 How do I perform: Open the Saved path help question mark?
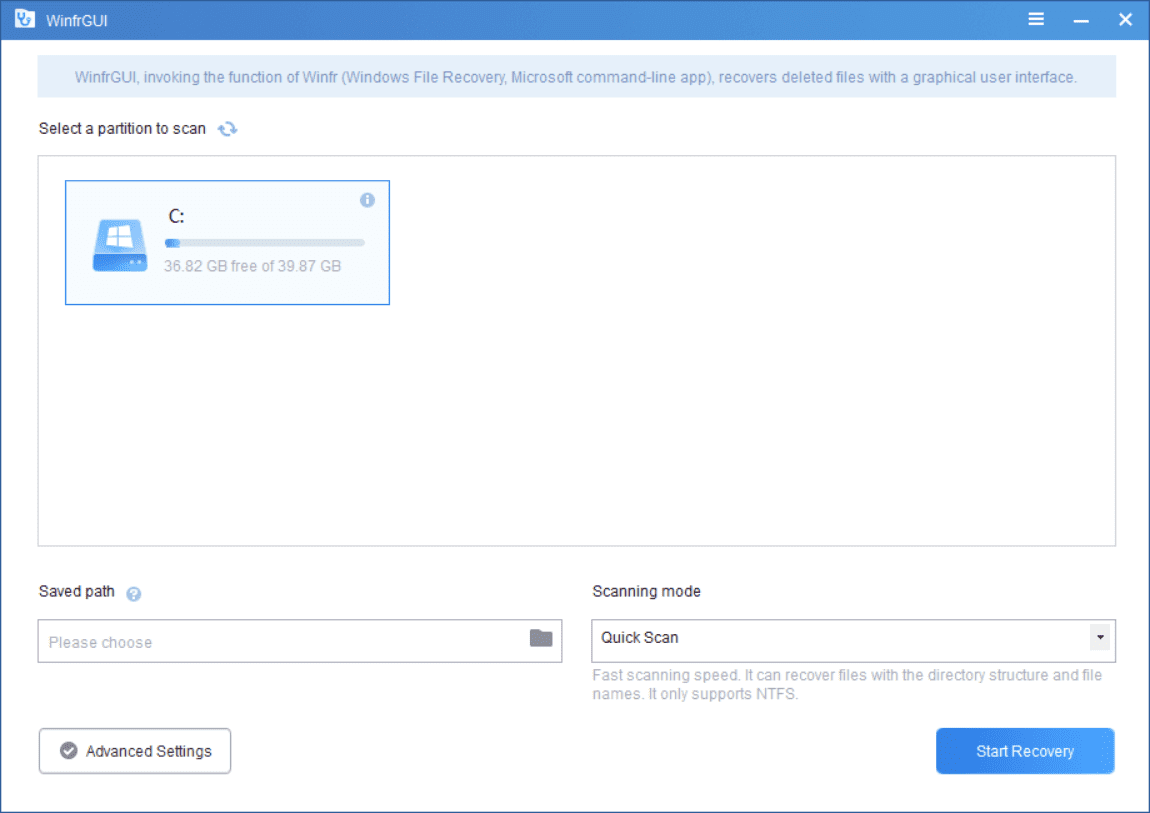[134, 593]
